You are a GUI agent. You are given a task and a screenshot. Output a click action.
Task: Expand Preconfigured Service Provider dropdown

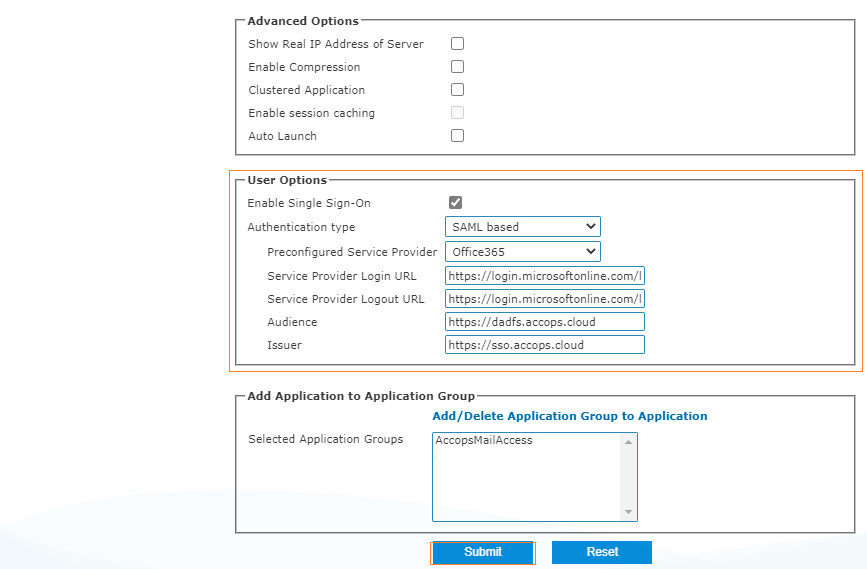(522, 251)
